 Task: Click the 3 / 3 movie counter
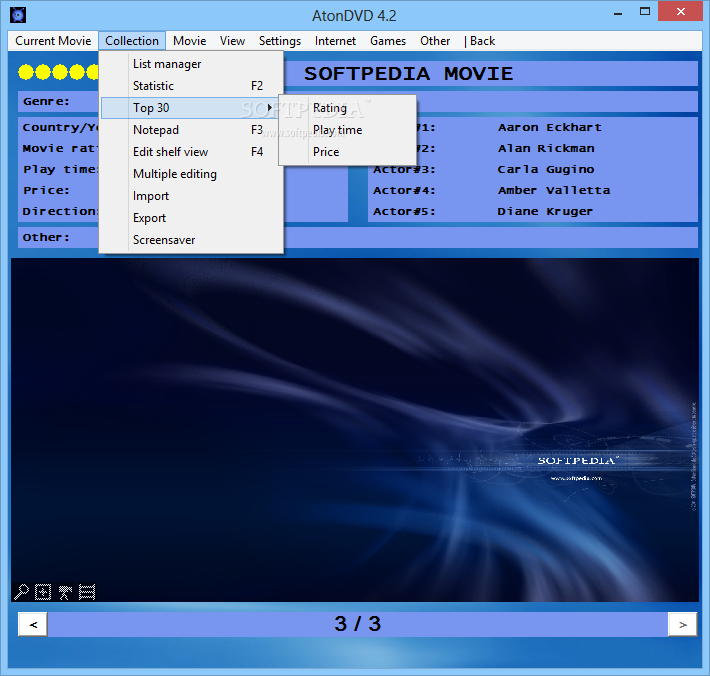coord(358,624)
